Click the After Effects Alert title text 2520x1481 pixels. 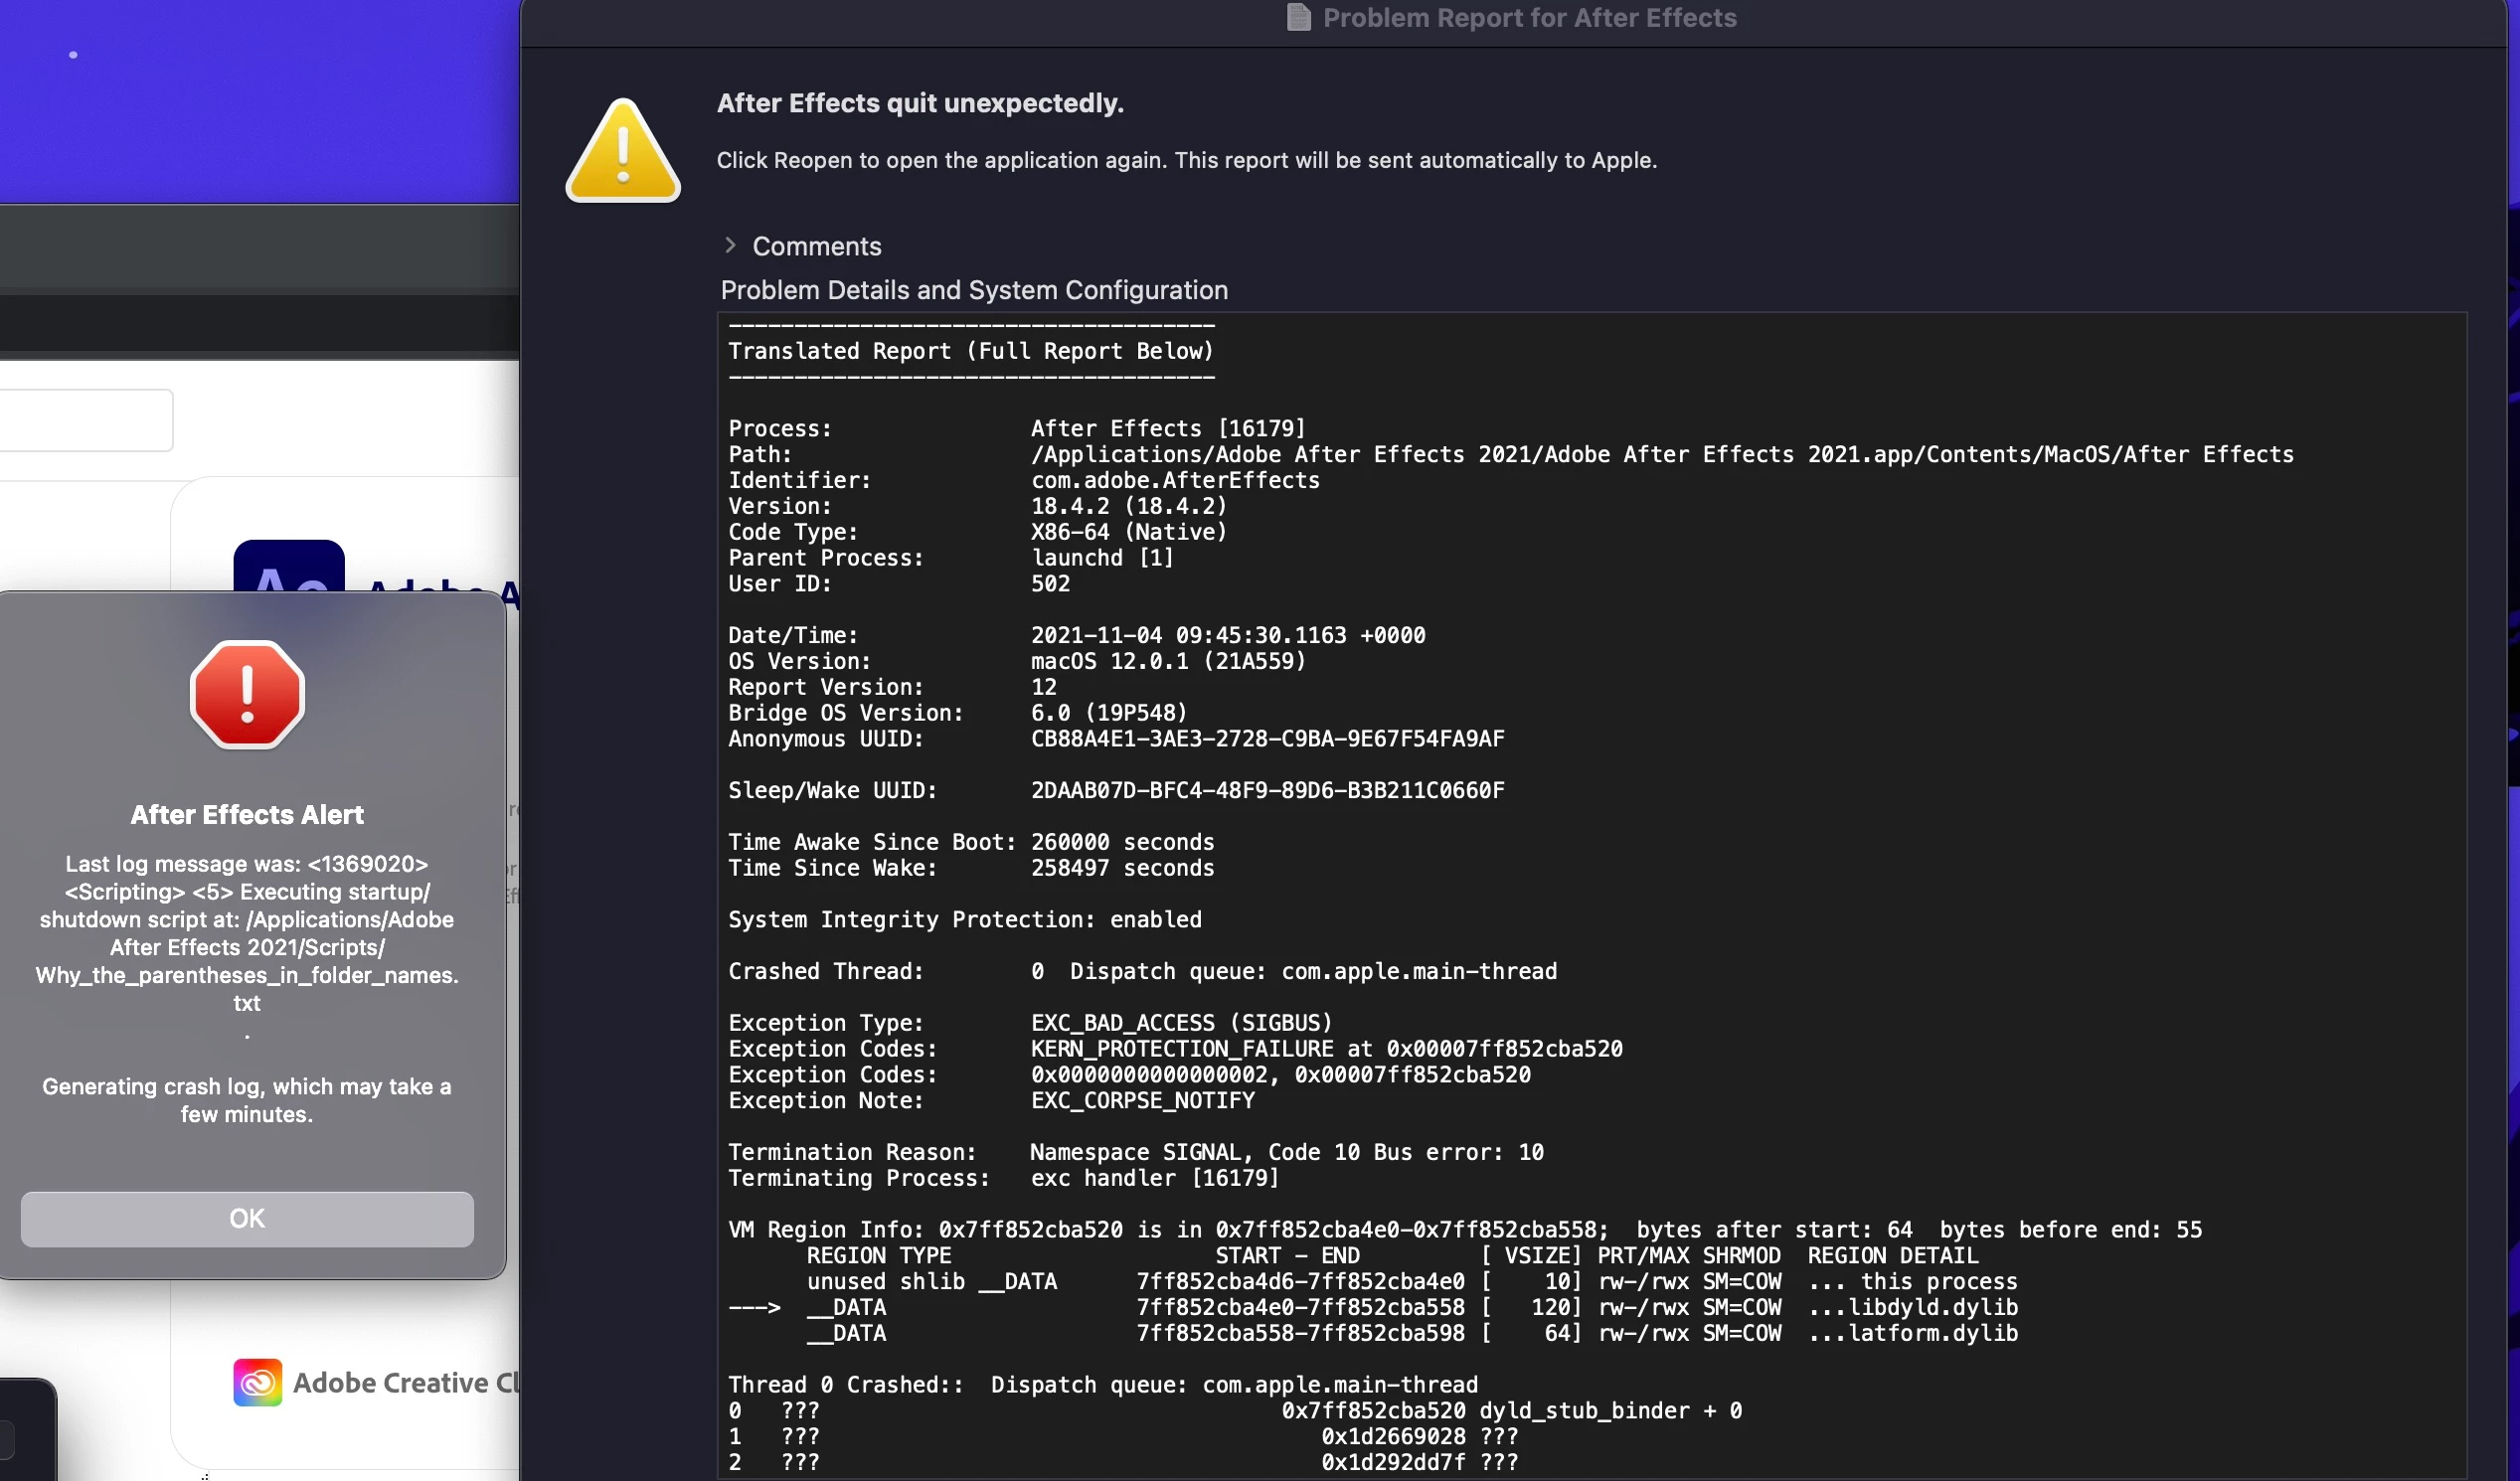coord(247,815)
